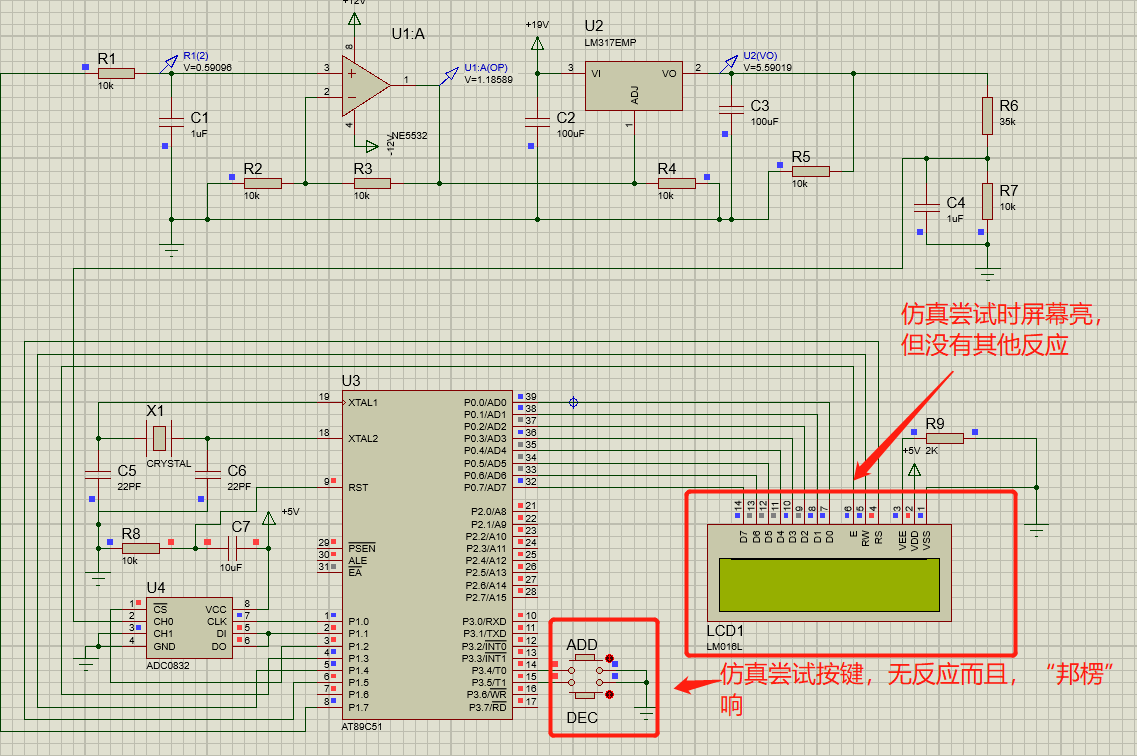The image size is (1137, 756).
Task: Click the ADC0832 chip U4 body
Action: click(x=189, y=628)
